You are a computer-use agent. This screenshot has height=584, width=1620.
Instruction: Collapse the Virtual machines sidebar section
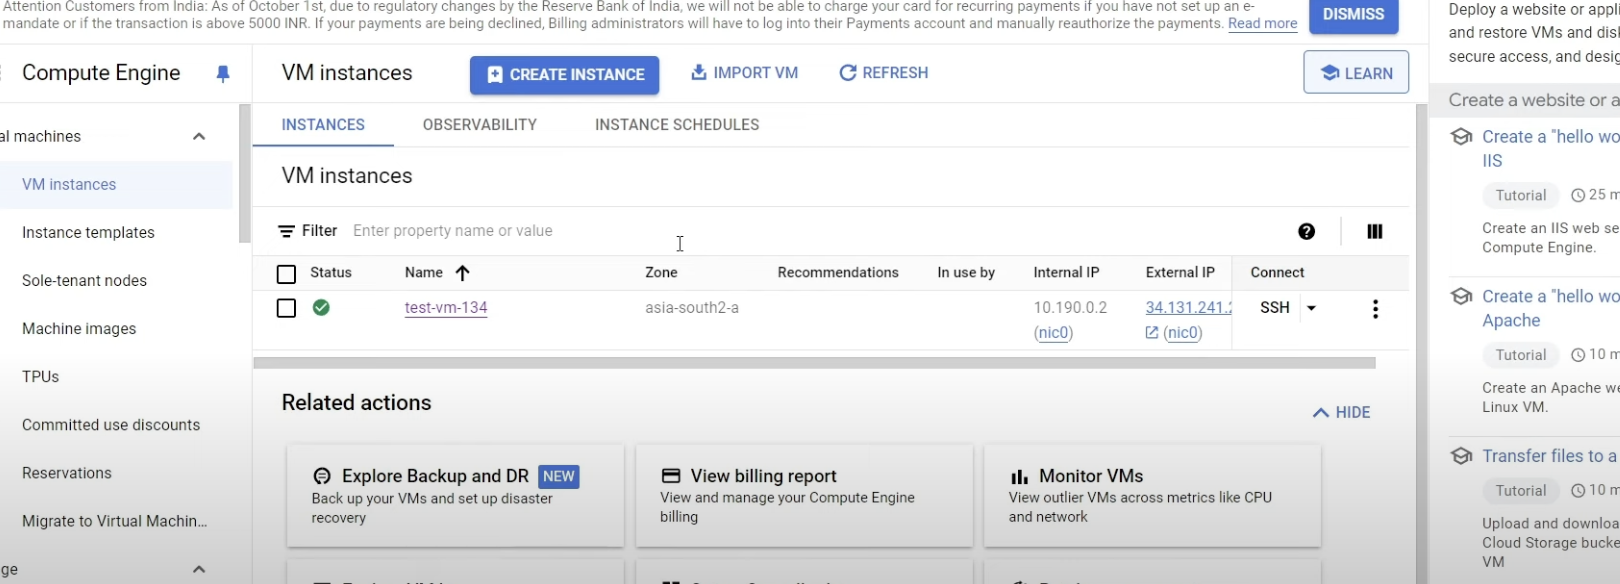click(199, 137)
